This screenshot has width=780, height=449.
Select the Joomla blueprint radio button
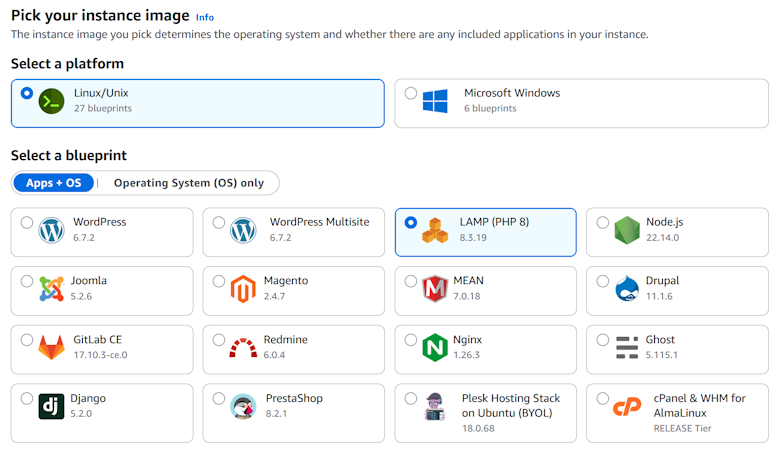click(27, 281)
